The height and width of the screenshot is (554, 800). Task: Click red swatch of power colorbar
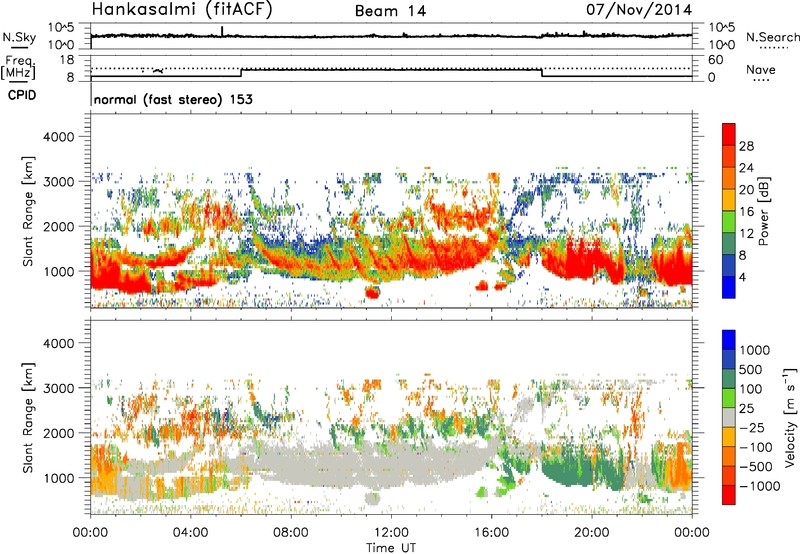coord(729,134)
